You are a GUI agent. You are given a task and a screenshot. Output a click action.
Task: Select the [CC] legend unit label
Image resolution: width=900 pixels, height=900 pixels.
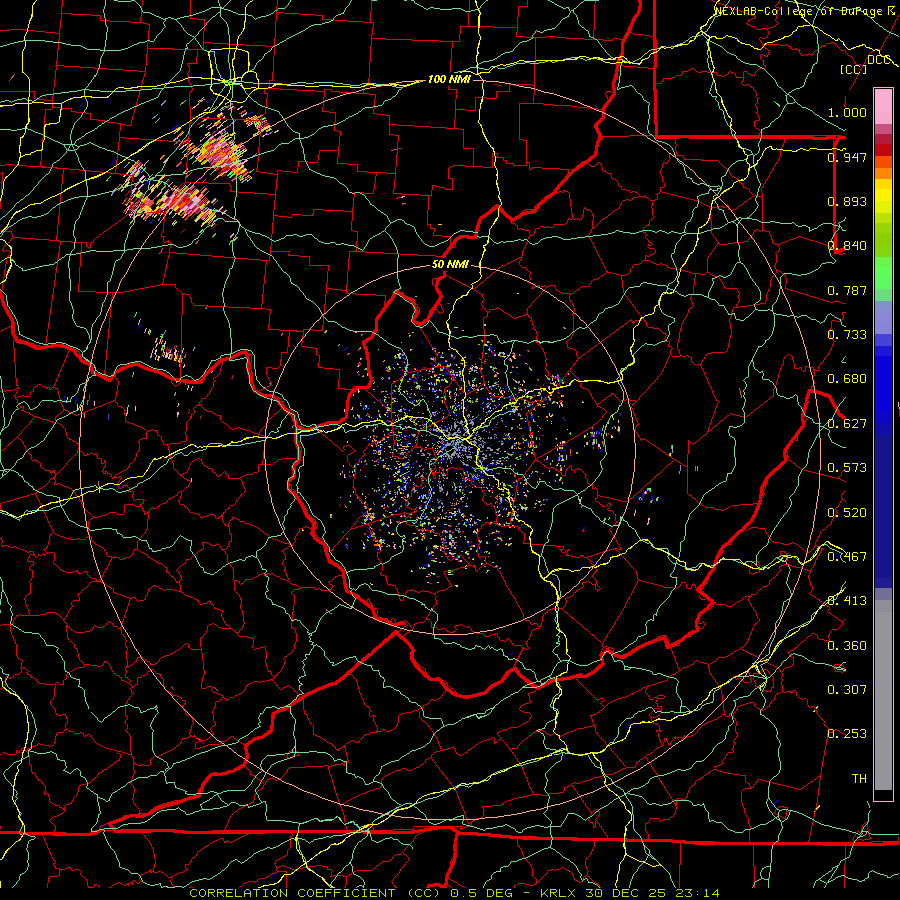[854, 69]
